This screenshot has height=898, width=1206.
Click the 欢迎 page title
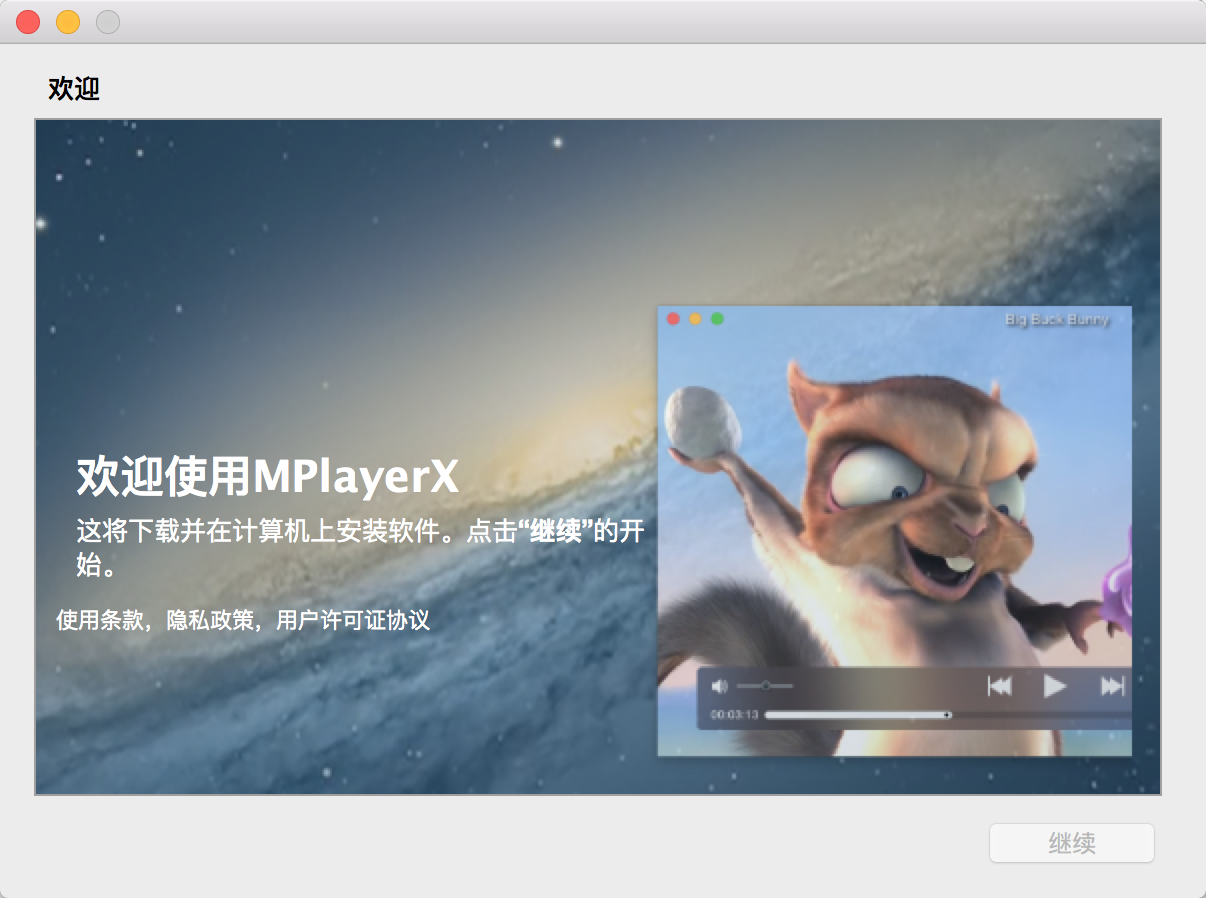click(74, 89)
